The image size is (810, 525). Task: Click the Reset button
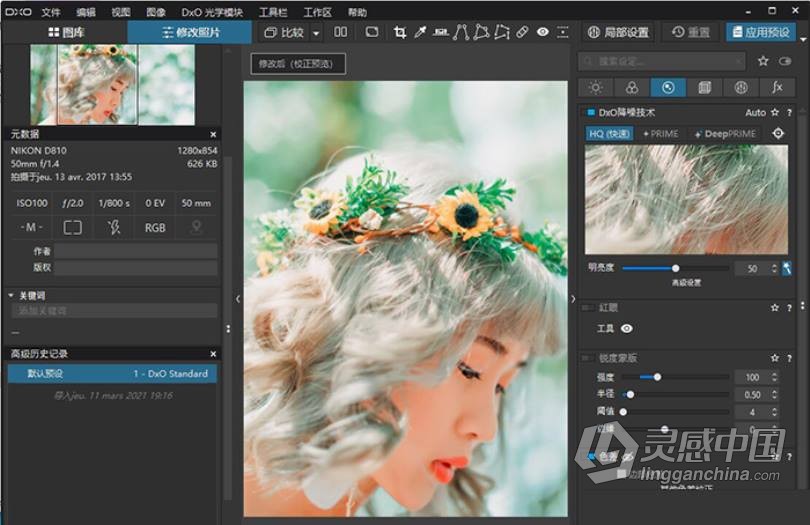690,33
